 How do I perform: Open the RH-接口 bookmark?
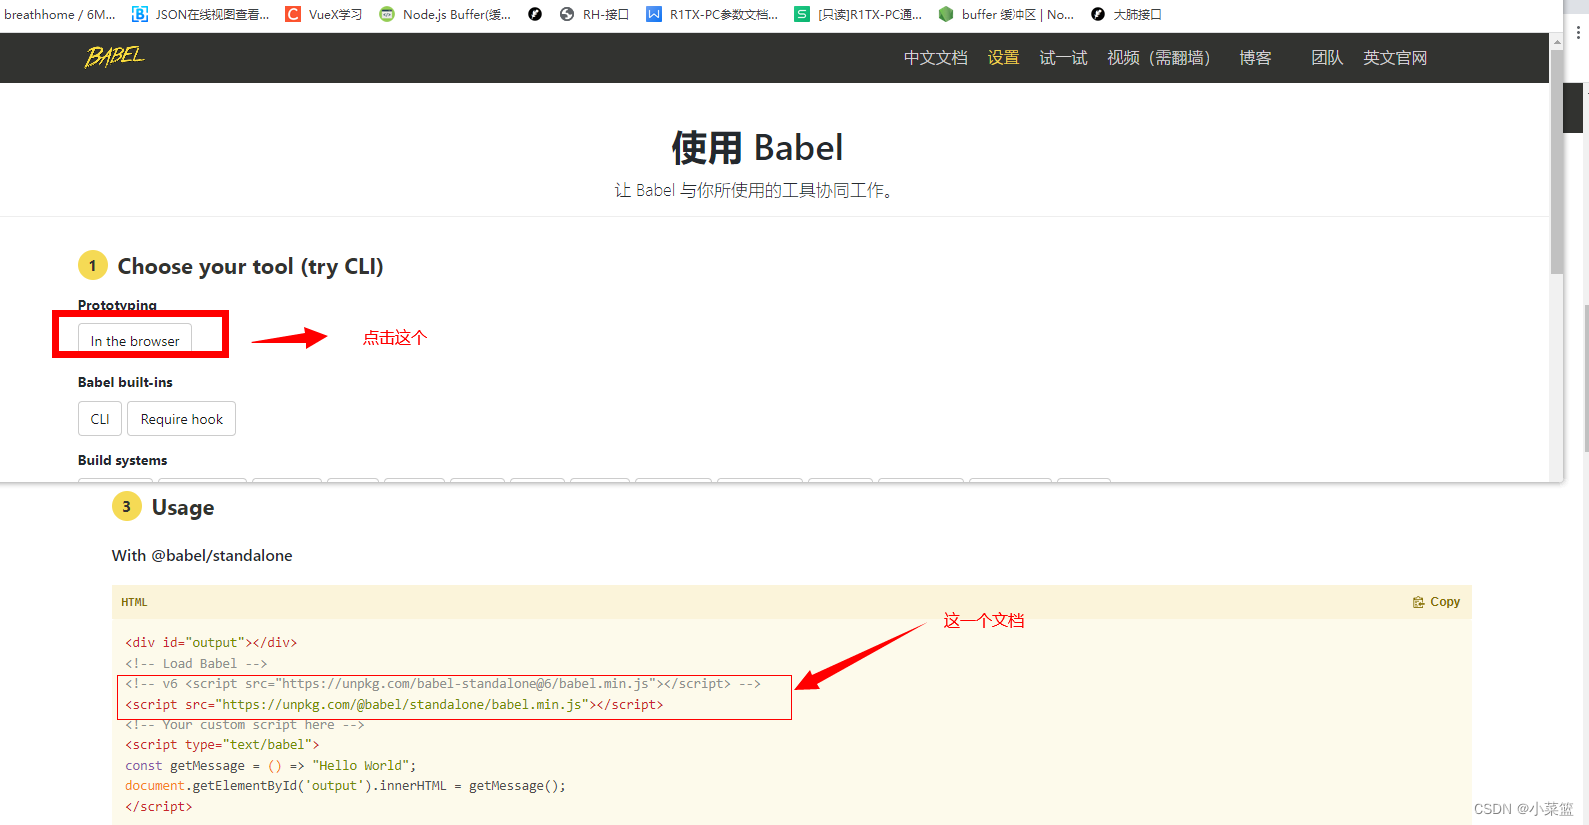click(x=595, y=14)
